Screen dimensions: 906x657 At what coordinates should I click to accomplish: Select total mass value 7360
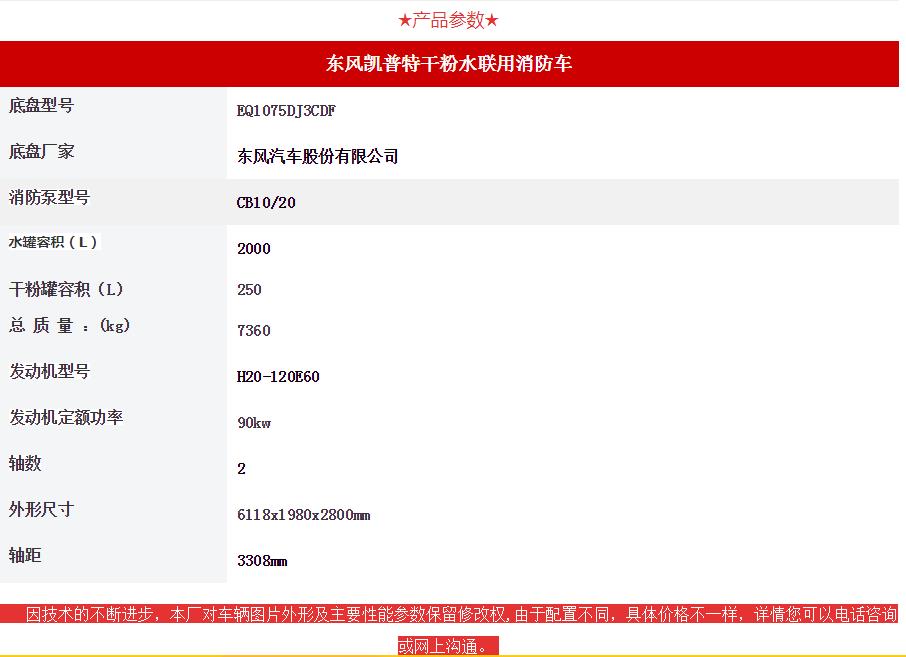click(254, 331)
